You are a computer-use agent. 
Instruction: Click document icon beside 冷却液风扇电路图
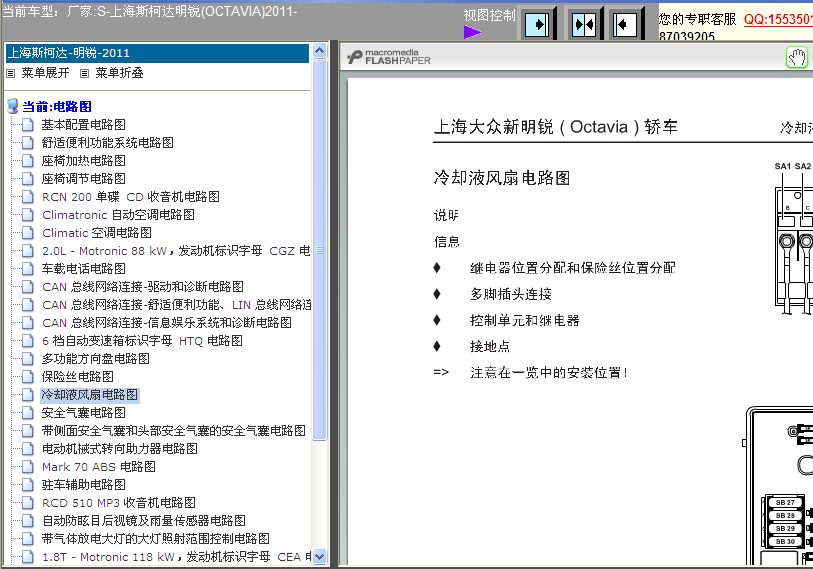[x=28, y=395]
